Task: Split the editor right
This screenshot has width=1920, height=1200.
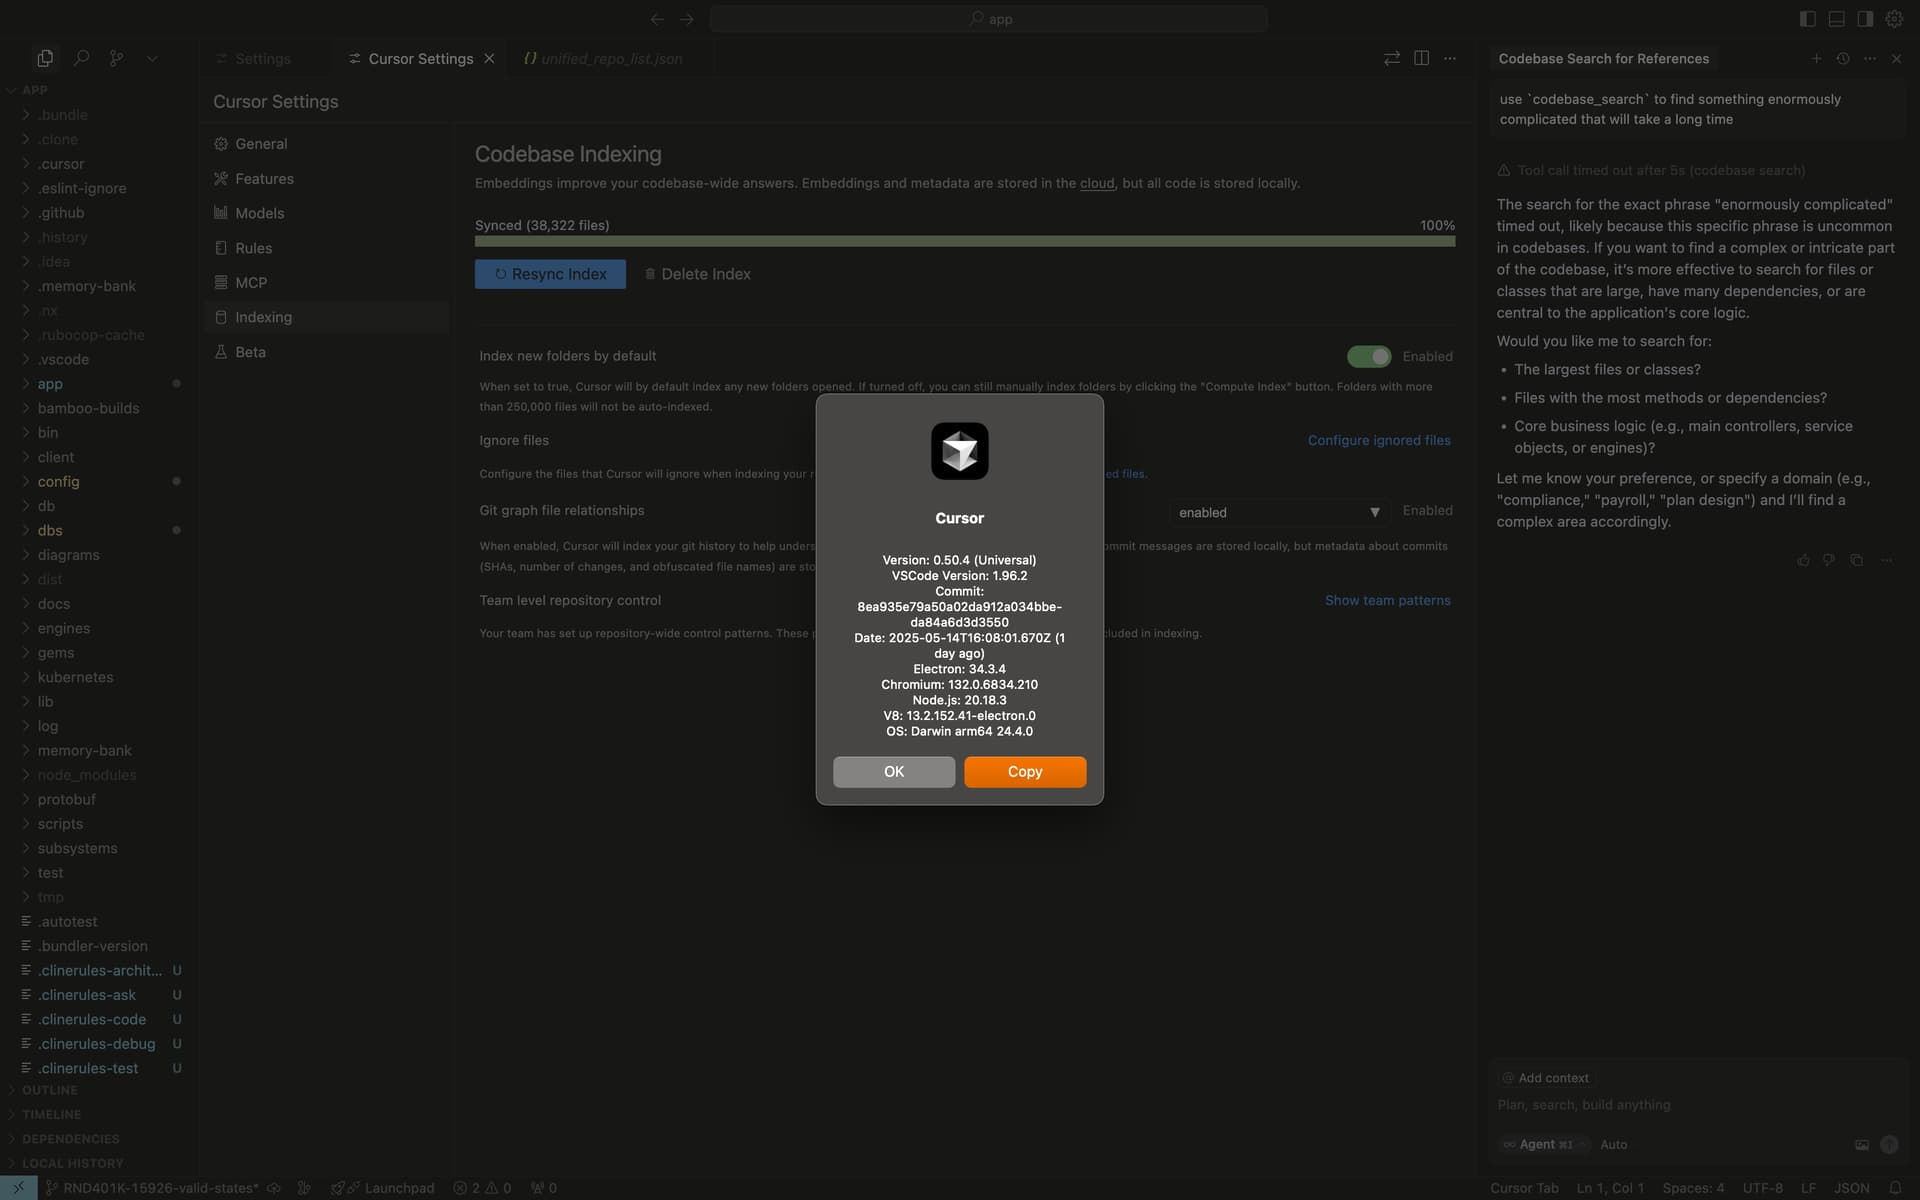Action: 1421,59
